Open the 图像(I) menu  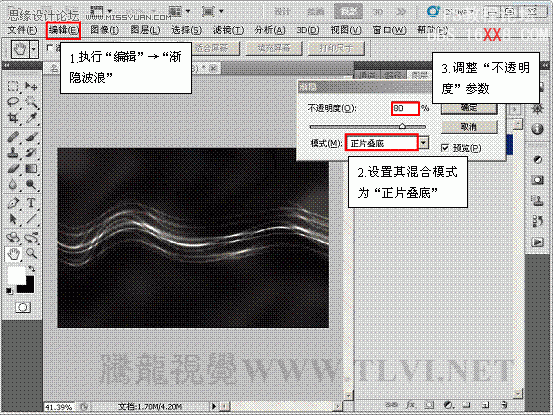tap(104, 30)
